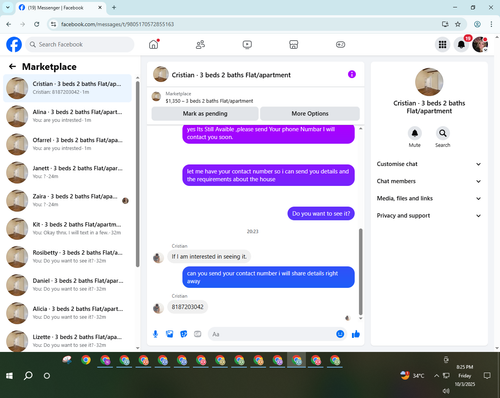Screen dimensions: 500x398
Task: Open the Ofarrel chat in the list
Action: pos(67,144)
